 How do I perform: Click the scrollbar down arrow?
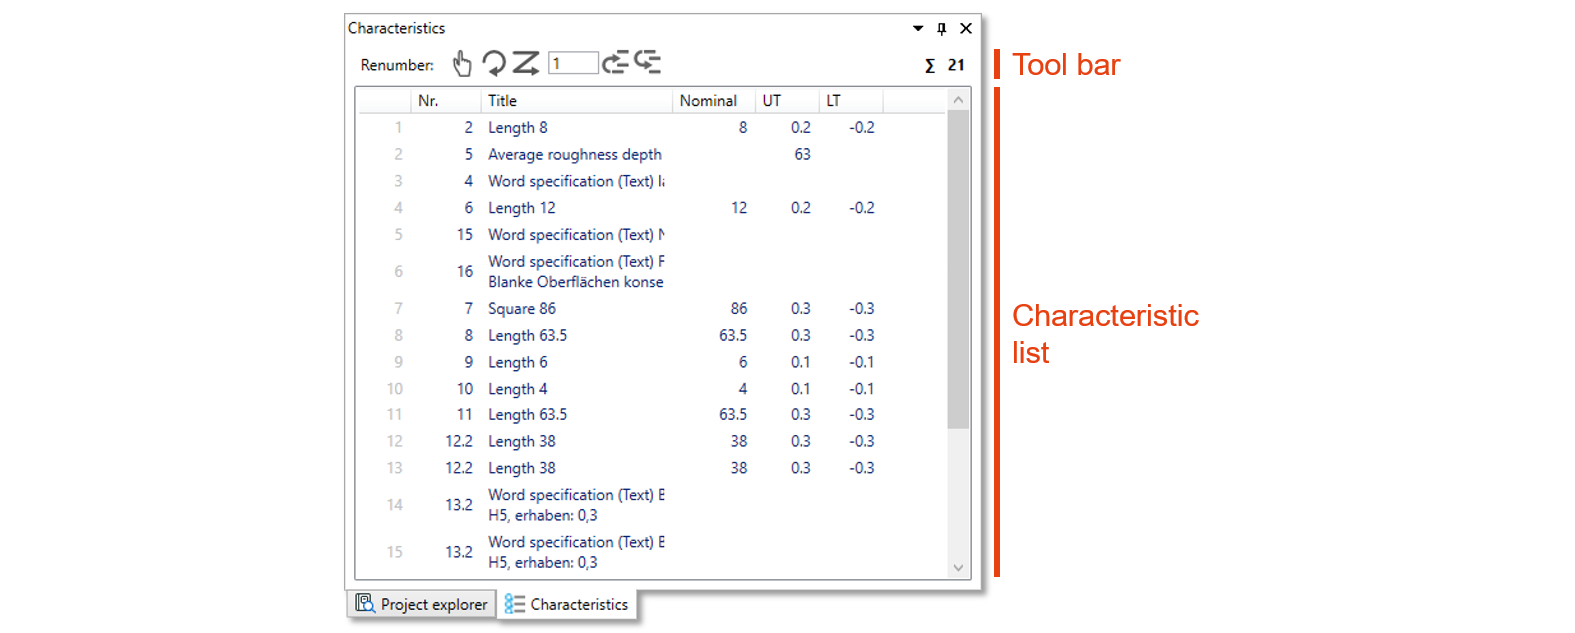[958, 567]
